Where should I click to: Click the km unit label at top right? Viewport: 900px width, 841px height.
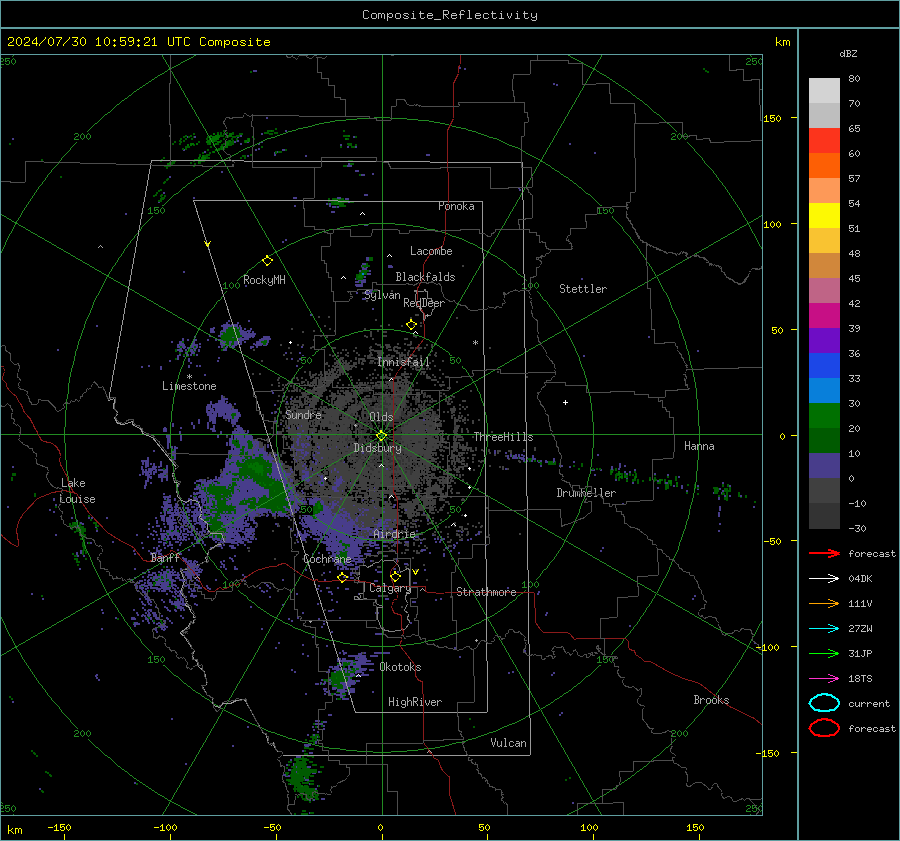tap(782, 42)
